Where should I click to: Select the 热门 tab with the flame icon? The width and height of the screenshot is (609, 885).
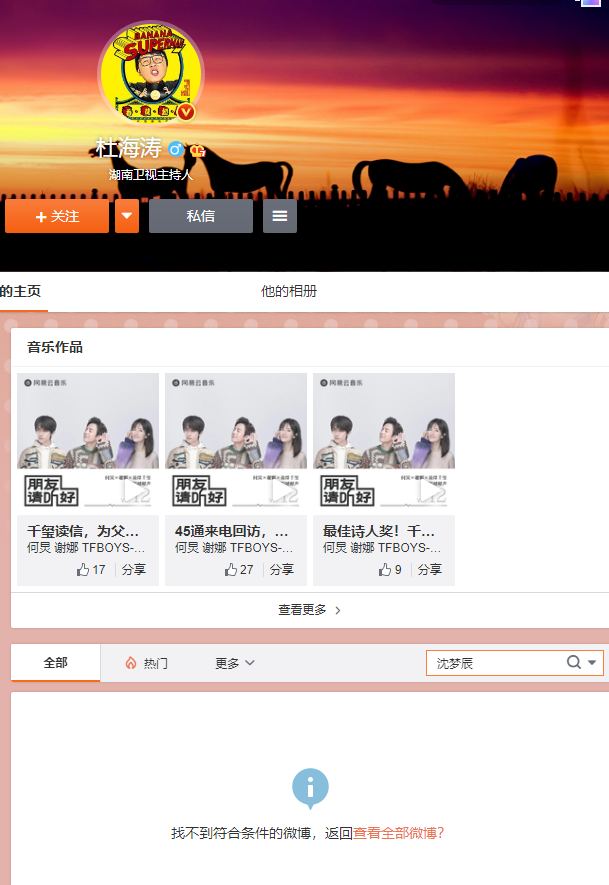[x=146, y=663]
